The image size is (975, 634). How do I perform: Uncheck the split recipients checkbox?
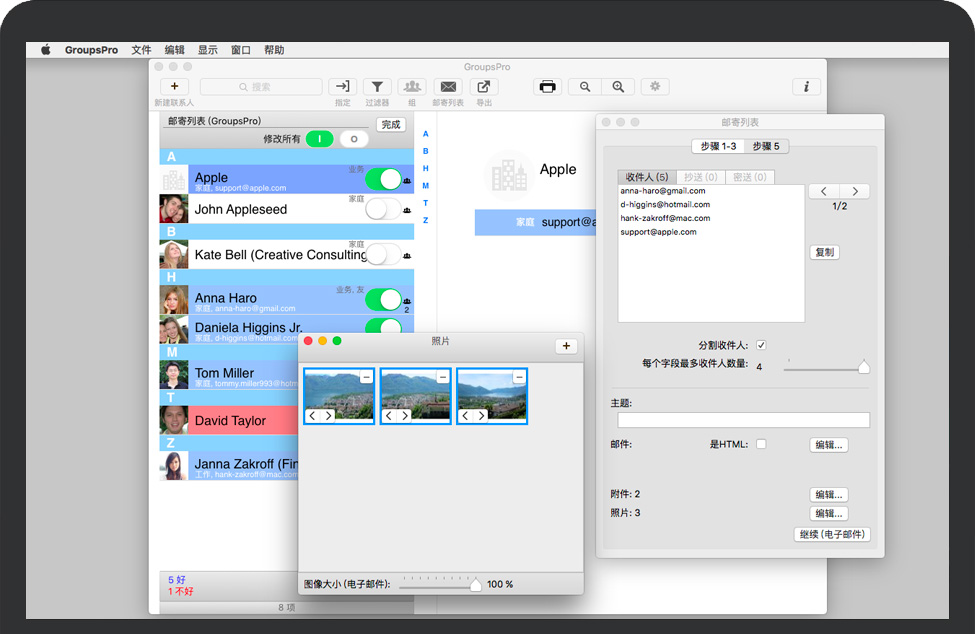click(761, 345)
